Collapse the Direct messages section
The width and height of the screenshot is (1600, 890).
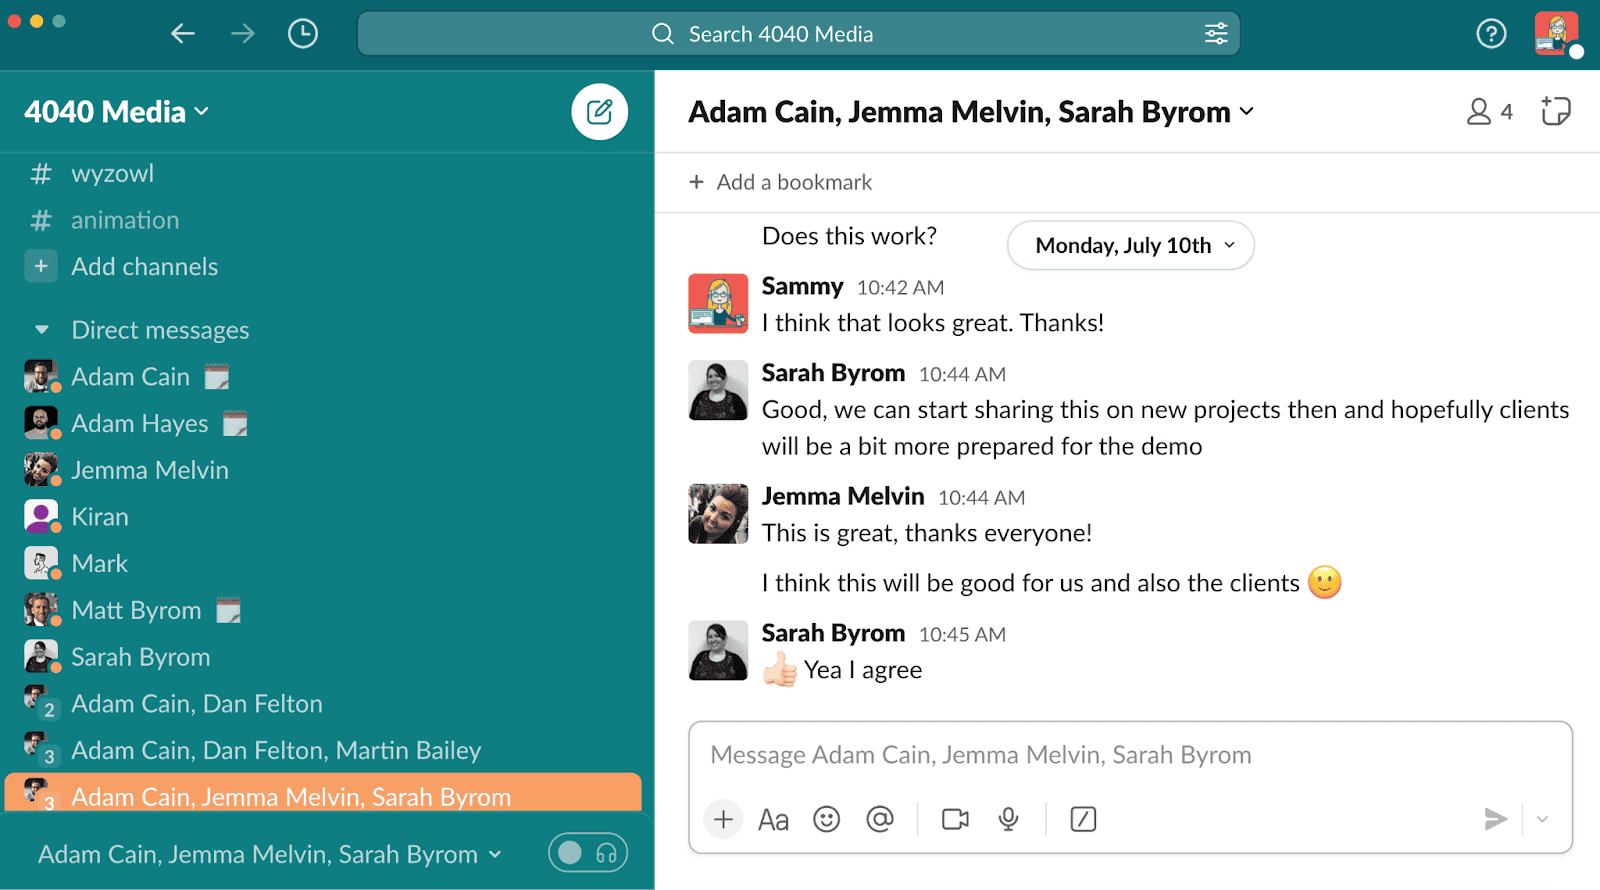tap(42, 330)
